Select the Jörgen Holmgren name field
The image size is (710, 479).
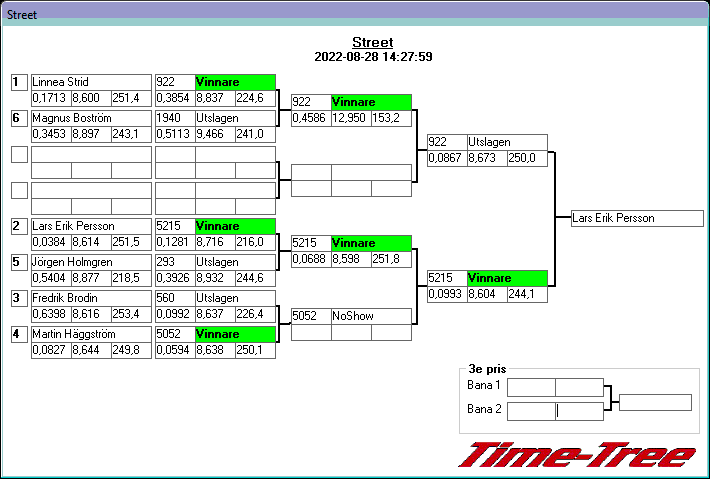click(x=91, y=263)
